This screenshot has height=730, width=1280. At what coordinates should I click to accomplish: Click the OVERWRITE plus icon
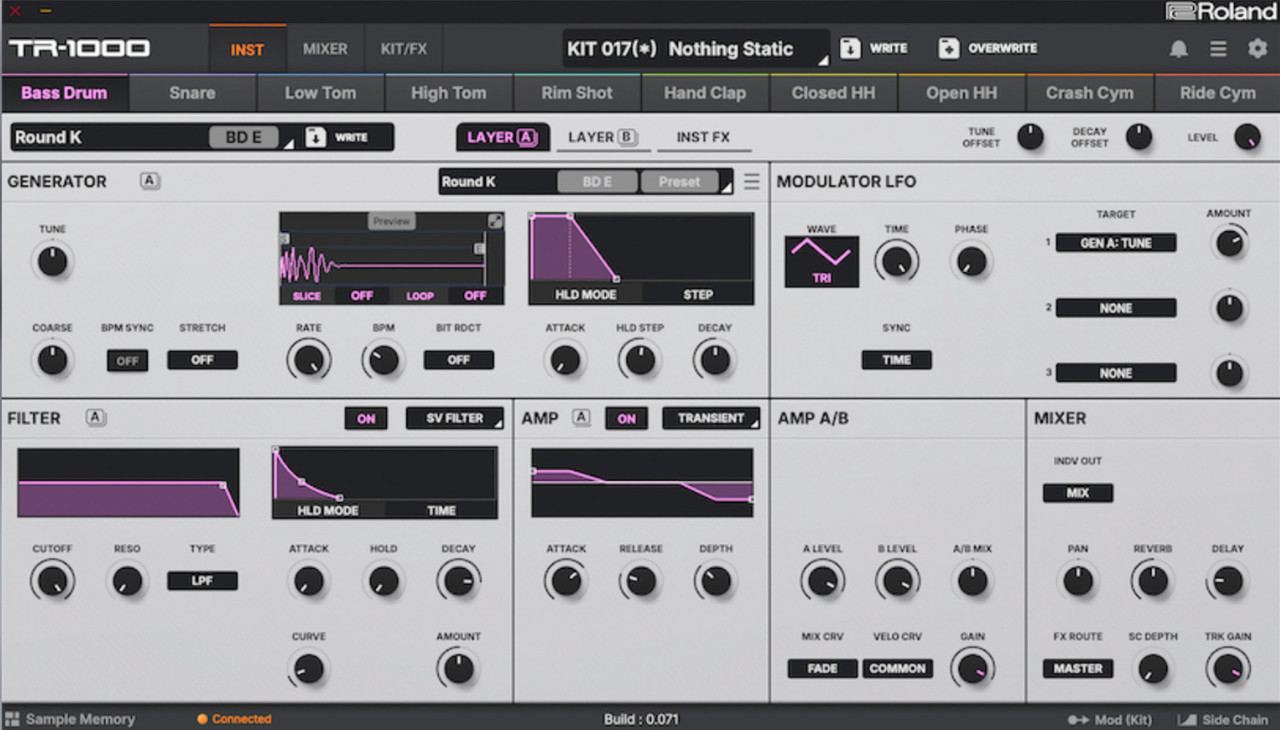[948, 48]
